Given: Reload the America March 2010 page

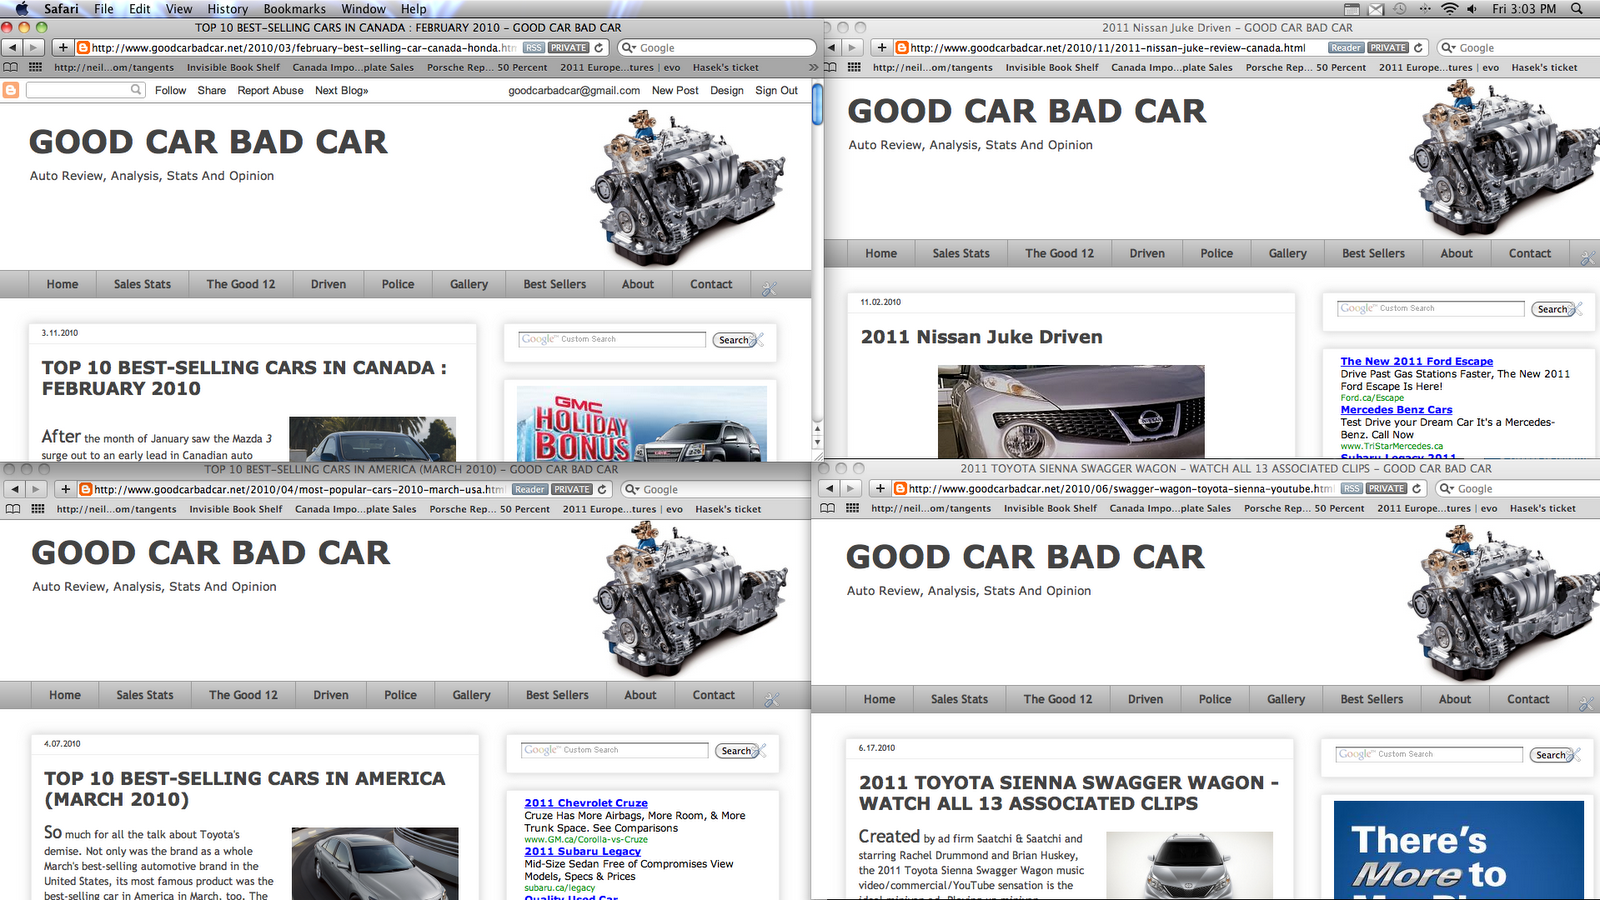Looking at the screenshot, I should point(602,489).
